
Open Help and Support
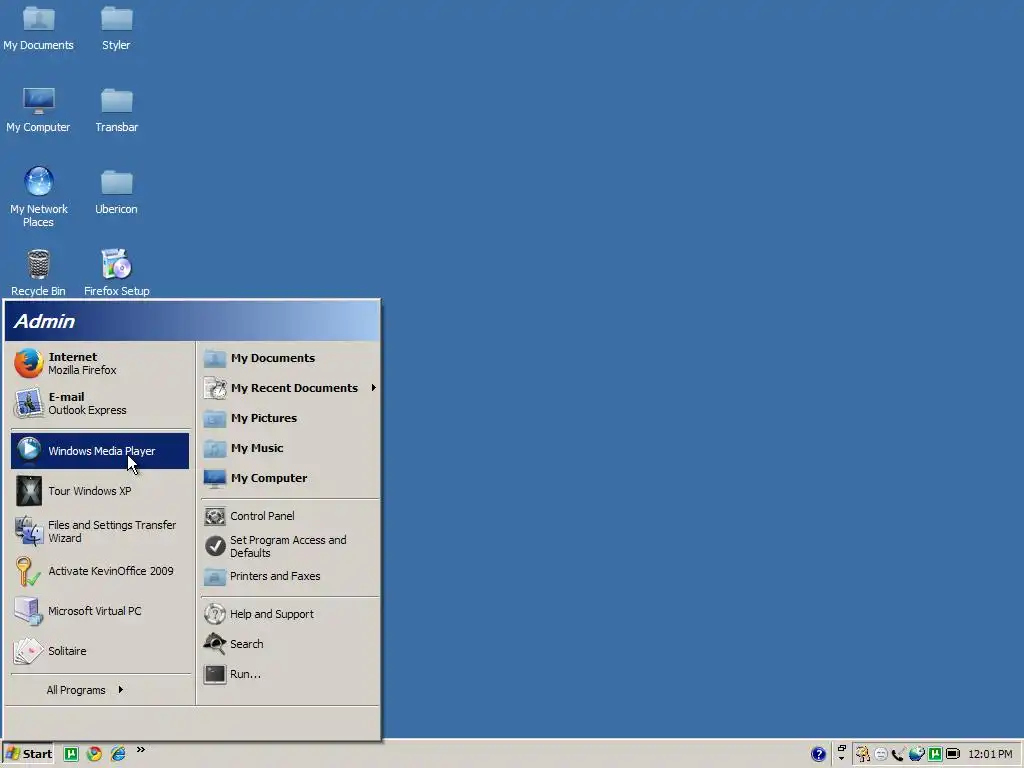pos(290,614)
